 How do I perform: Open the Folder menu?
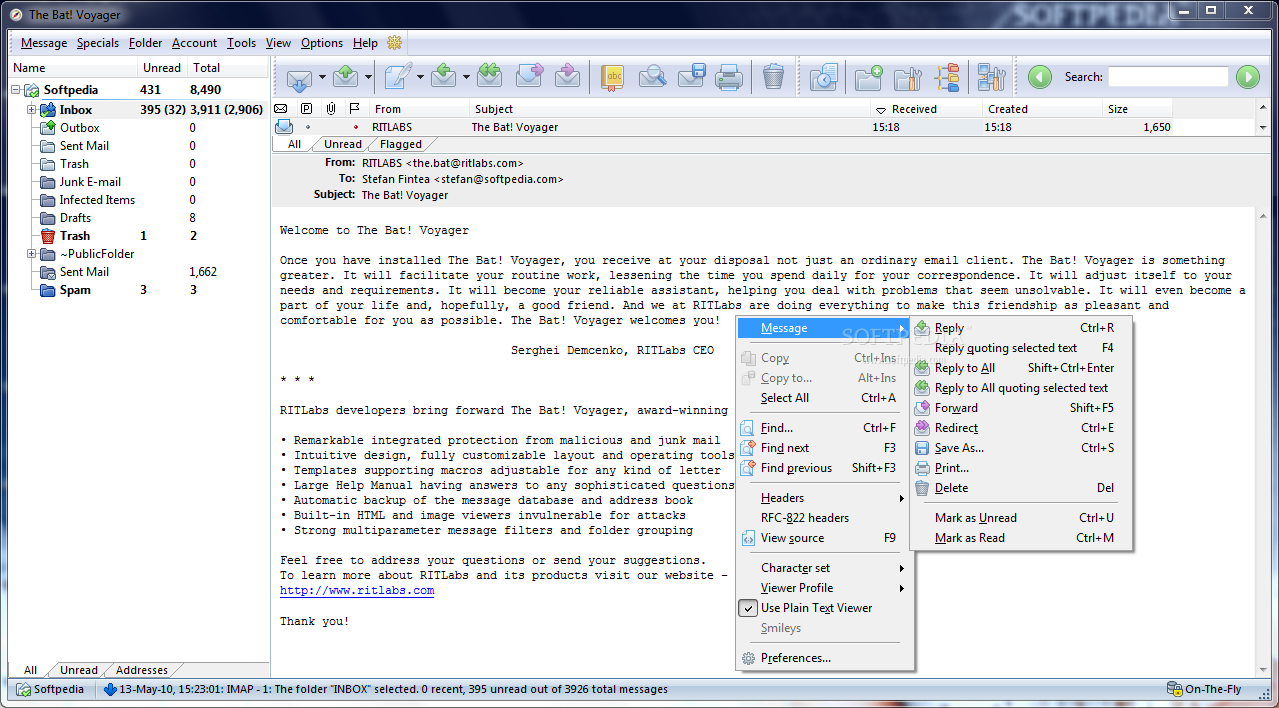[146, 43]
